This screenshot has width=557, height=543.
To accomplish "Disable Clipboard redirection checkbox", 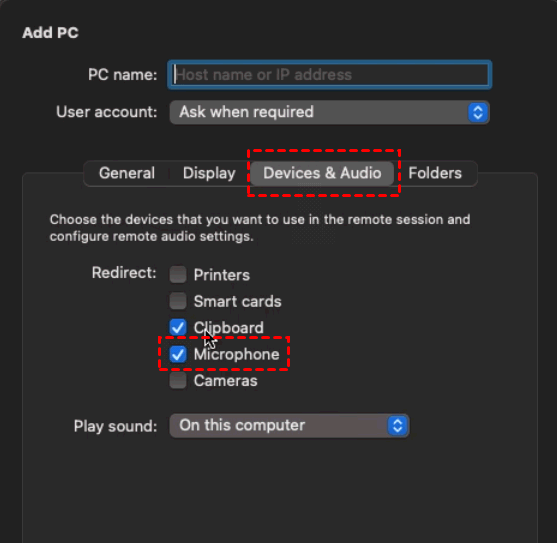I will click(x=178, y=327).
